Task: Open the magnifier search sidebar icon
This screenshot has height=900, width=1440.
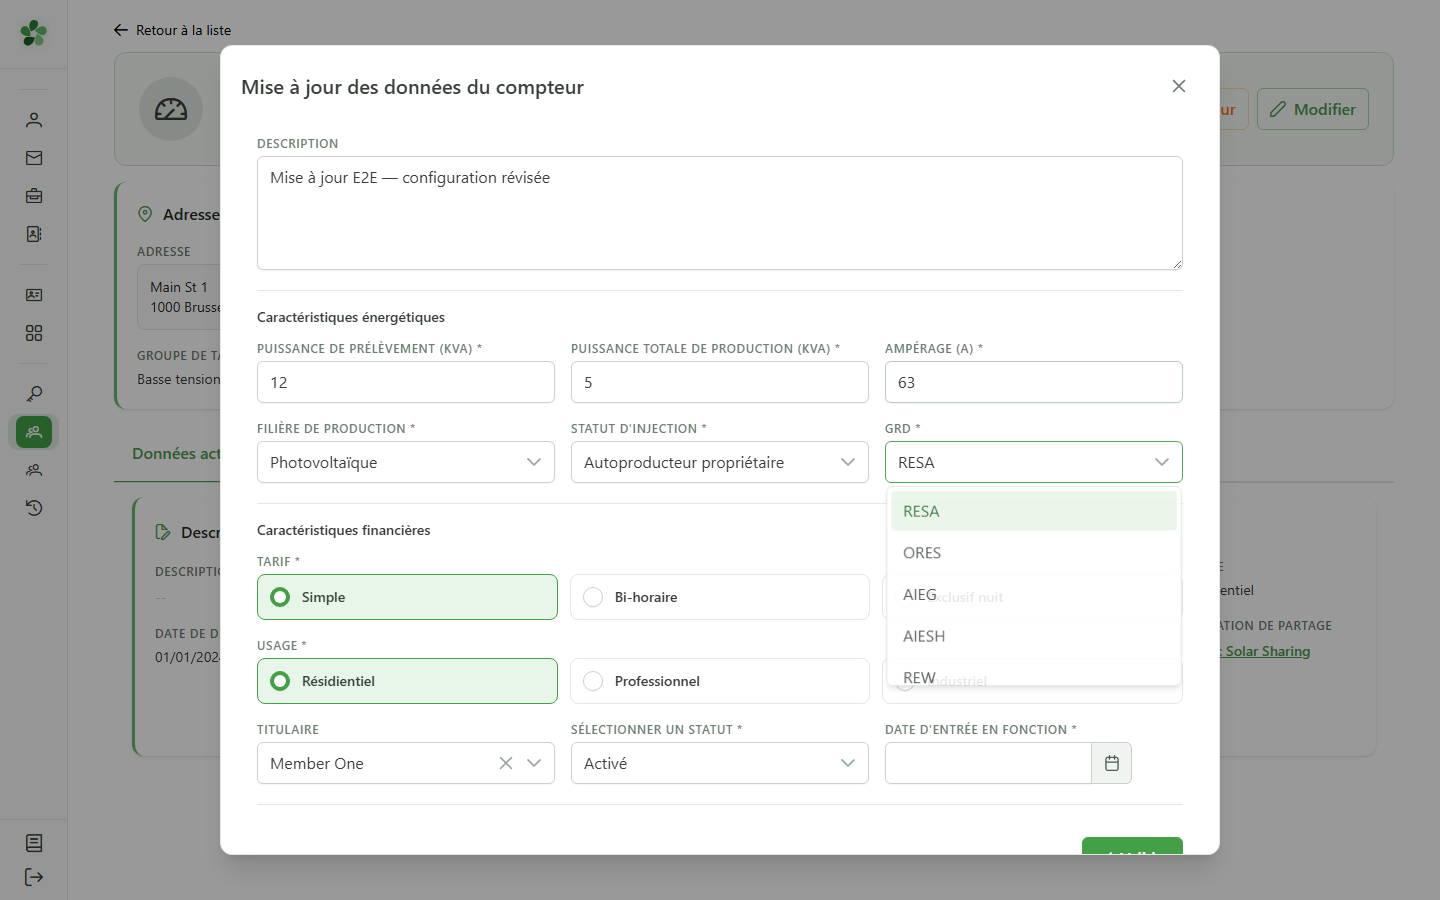Action: pos(34,394)
